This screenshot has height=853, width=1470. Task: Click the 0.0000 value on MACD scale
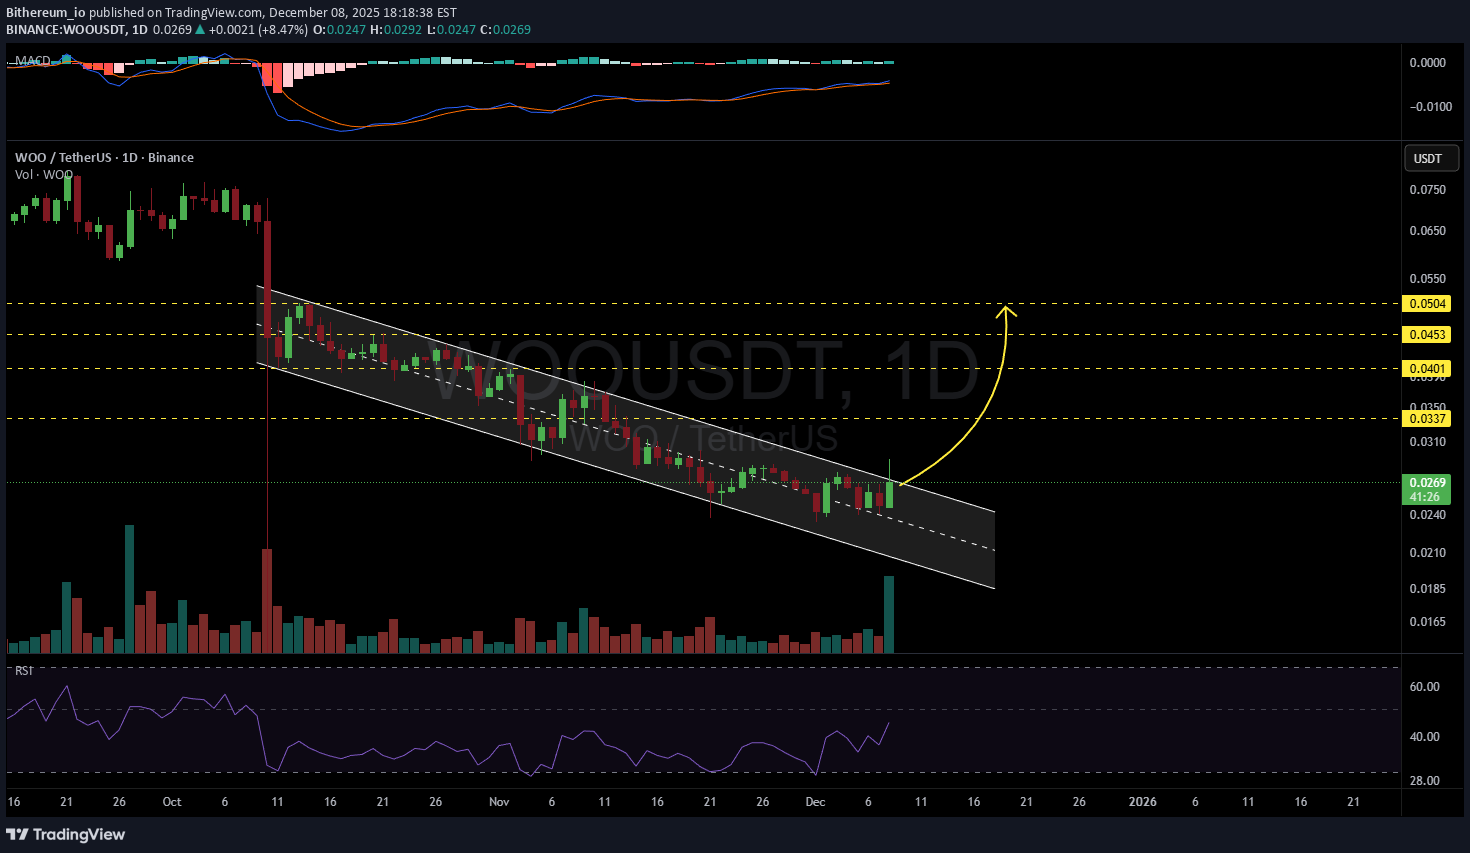1427,63
